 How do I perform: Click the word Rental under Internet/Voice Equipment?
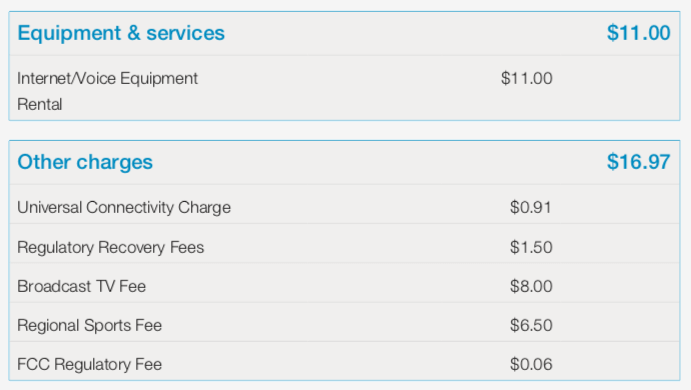(x=40, y=104)
